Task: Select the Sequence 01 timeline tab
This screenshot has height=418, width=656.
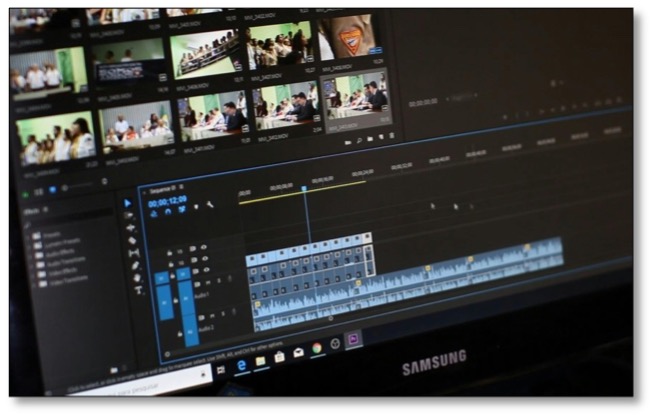Action: (159, 189)
